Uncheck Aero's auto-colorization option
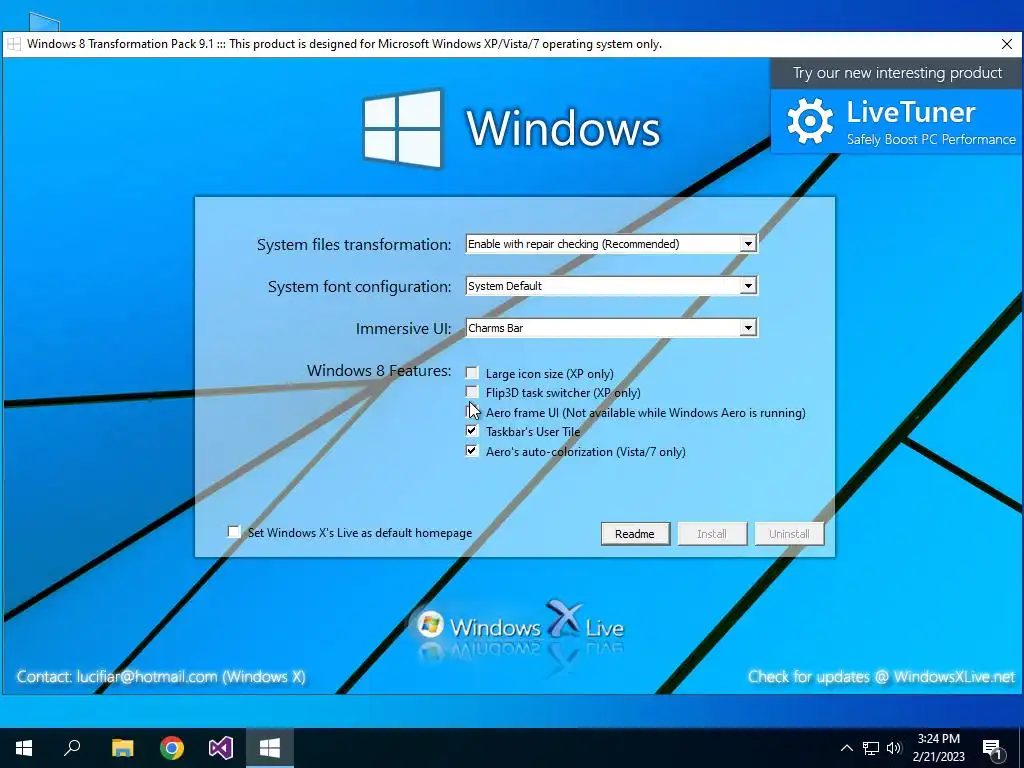This screenshot has width=1024, height=768. tap(472, 451)
